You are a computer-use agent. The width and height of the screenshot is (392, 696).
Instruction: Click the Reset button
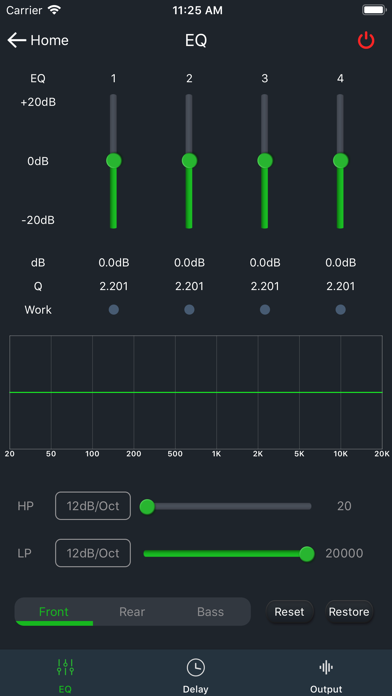coord(289,612)
